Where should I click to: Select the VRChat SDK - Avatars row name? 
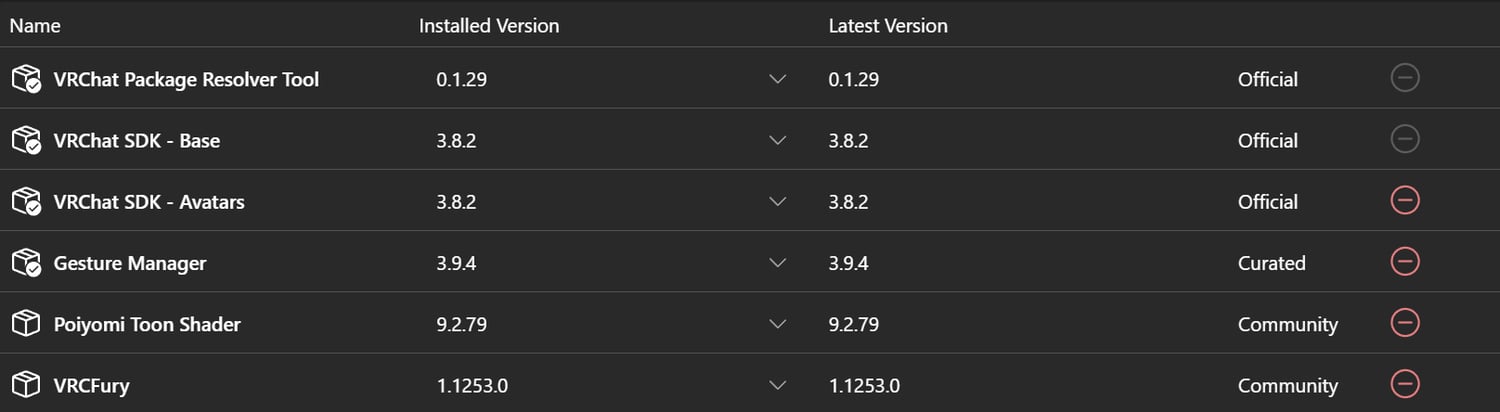tap(148, 202)
